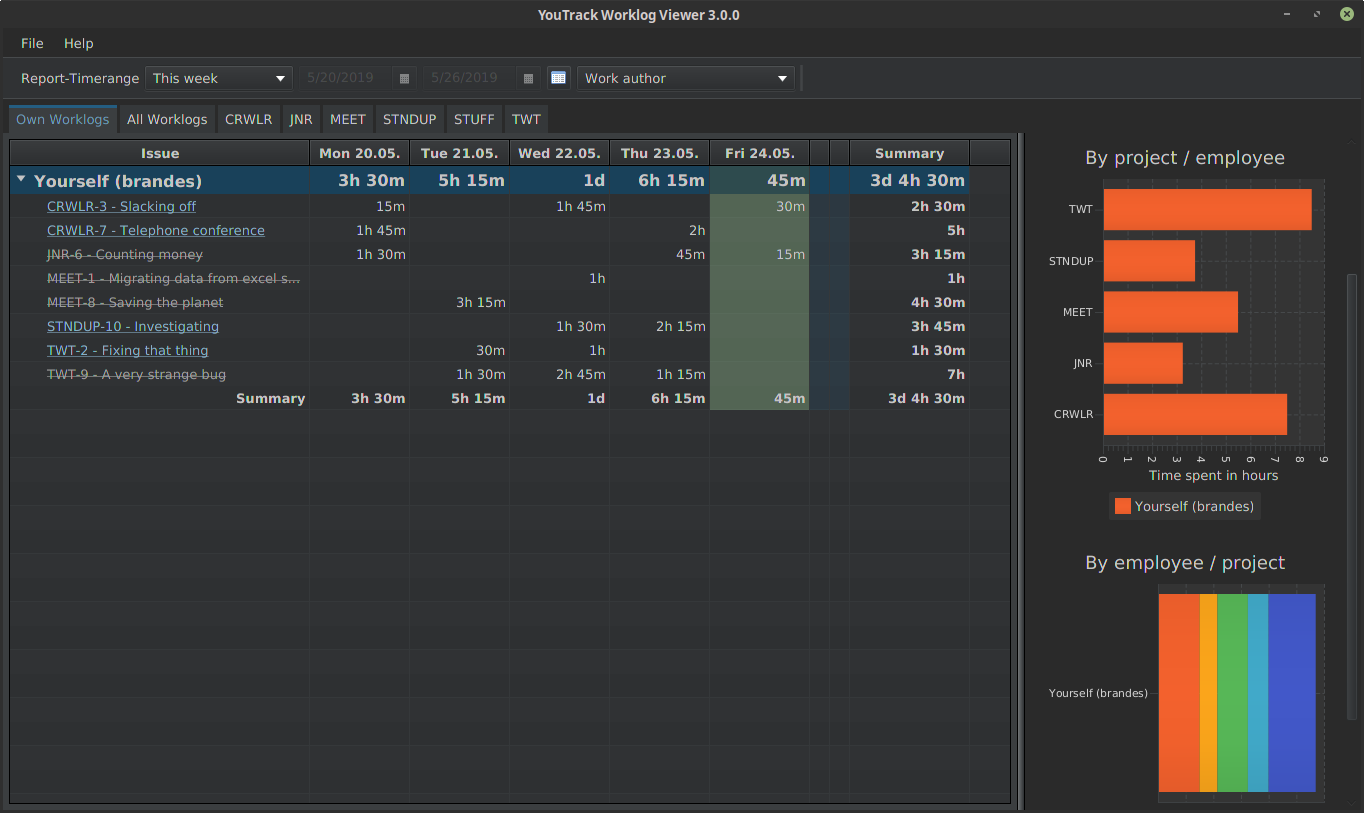Click the STNDUP bar in project chart

tap(1149, 260)
